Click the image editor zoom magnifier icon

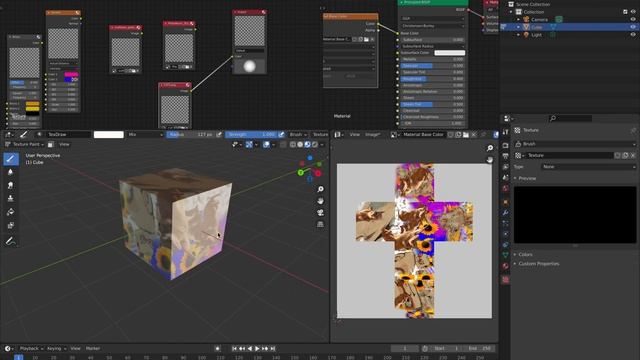[x=489, y=148]
